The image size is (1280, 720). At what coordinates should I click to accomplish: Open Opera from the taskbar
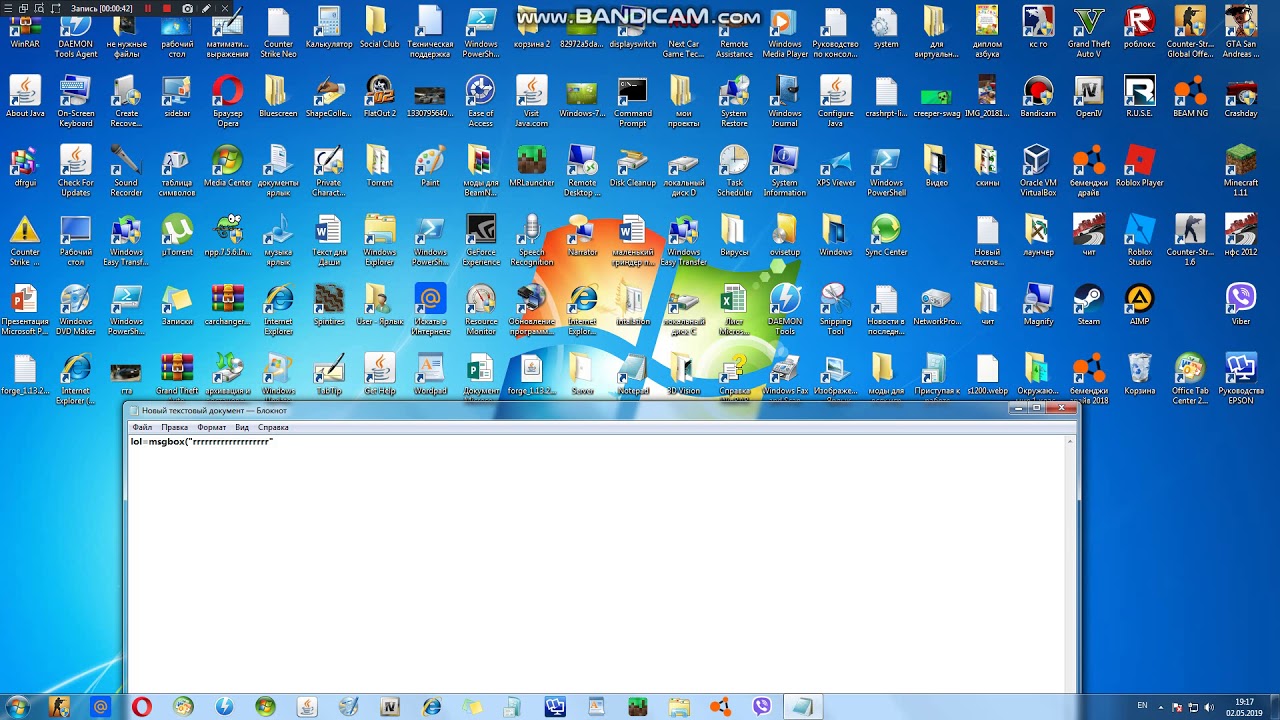[x=141, y=707]
